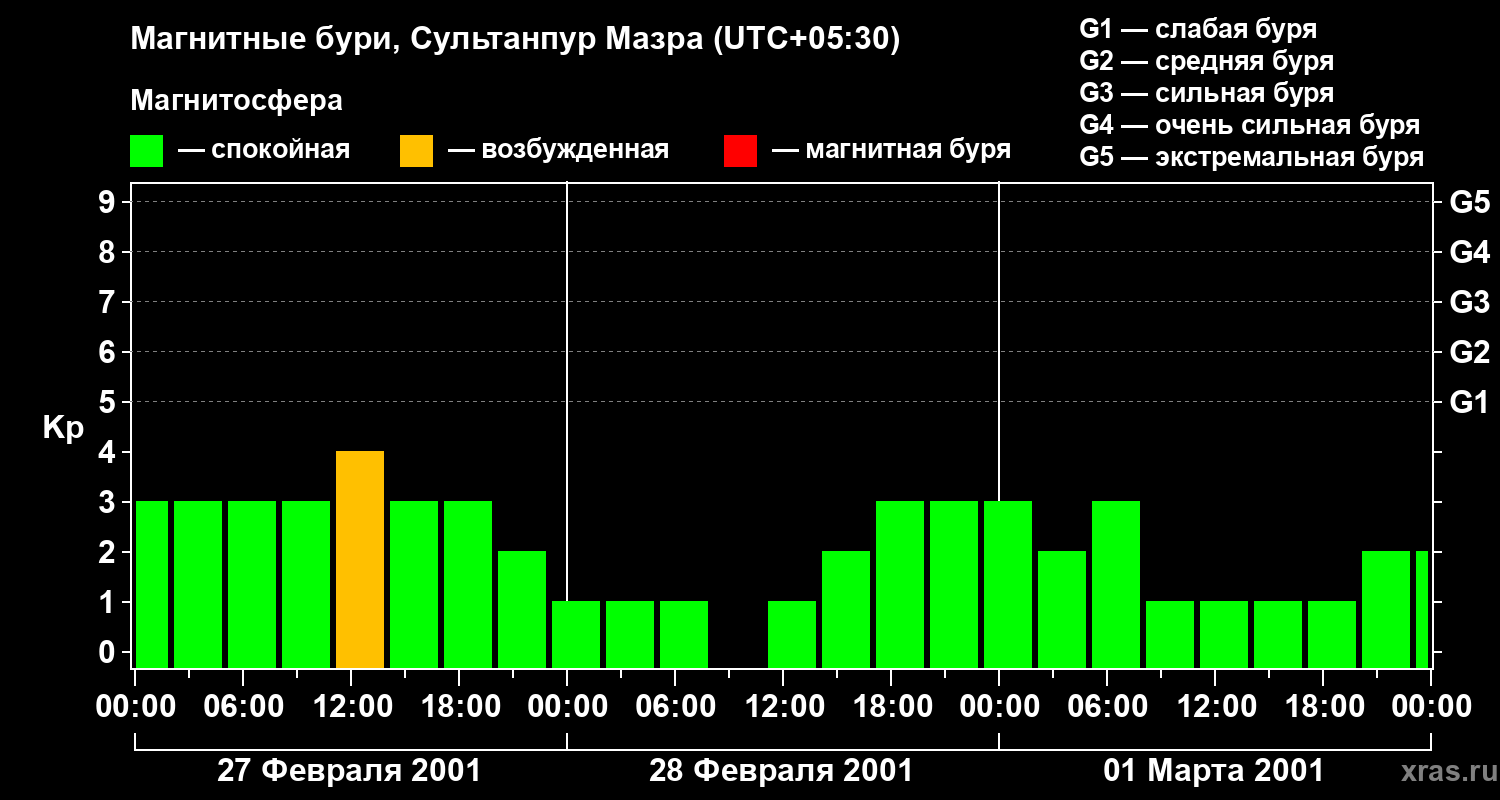Click the date label '01 Марта 2001'

1213,771
